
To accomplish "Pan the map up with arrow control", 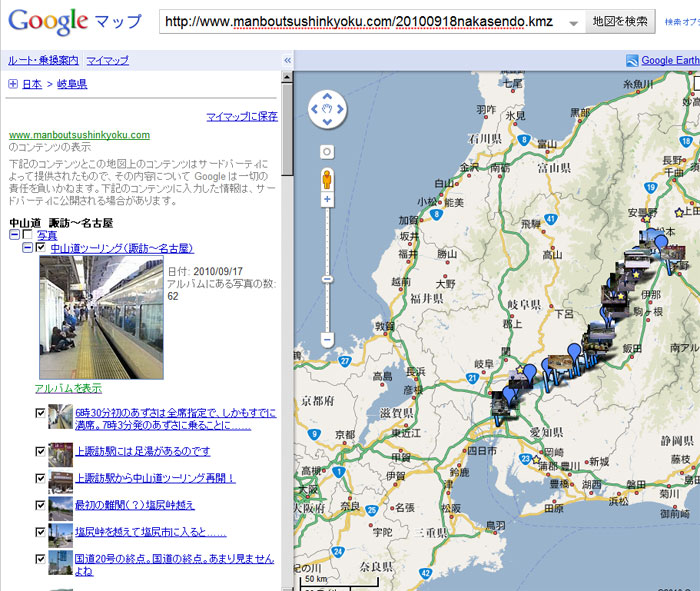I will [x=326, y=94].
